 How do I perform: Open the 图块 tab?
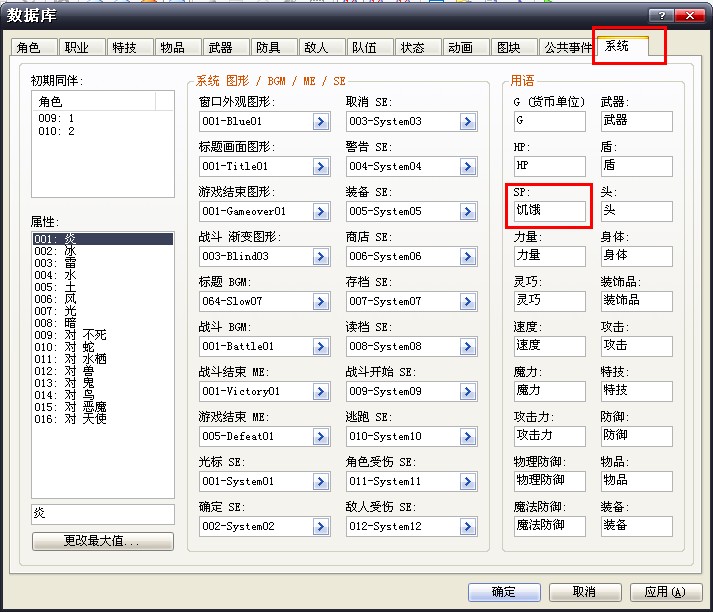pyautogui.click(x=514, y=47)
